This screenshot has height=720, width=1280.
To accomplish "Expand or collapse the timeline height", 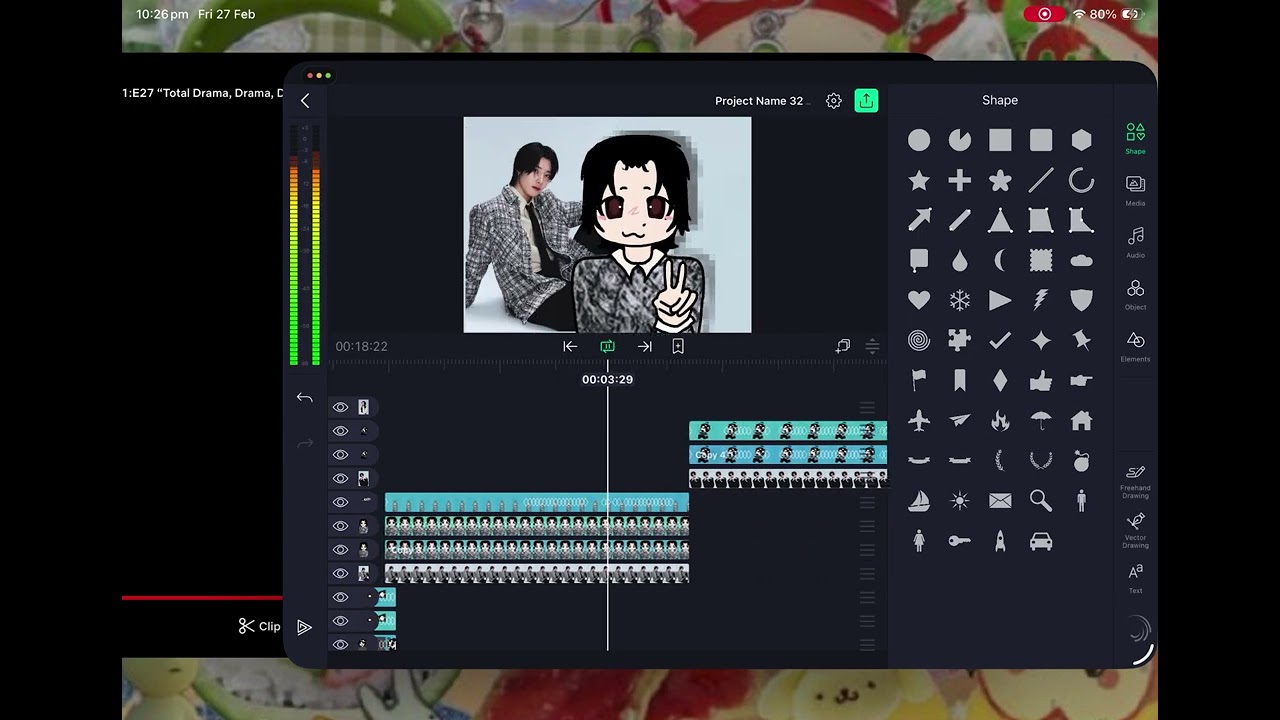I will (x=872, y=346).
